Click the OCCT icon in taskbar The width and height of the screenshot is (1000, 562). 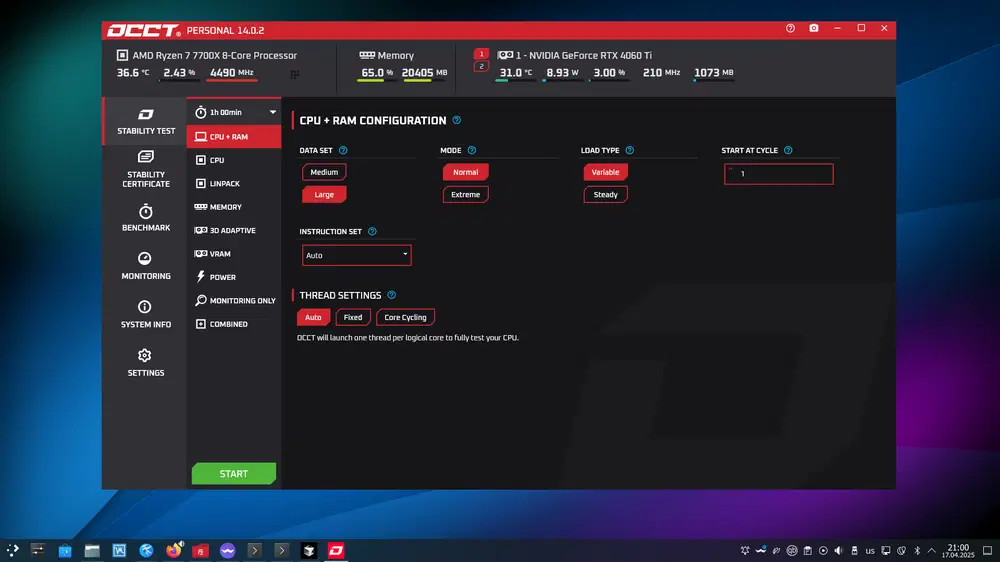click(336, 550)
